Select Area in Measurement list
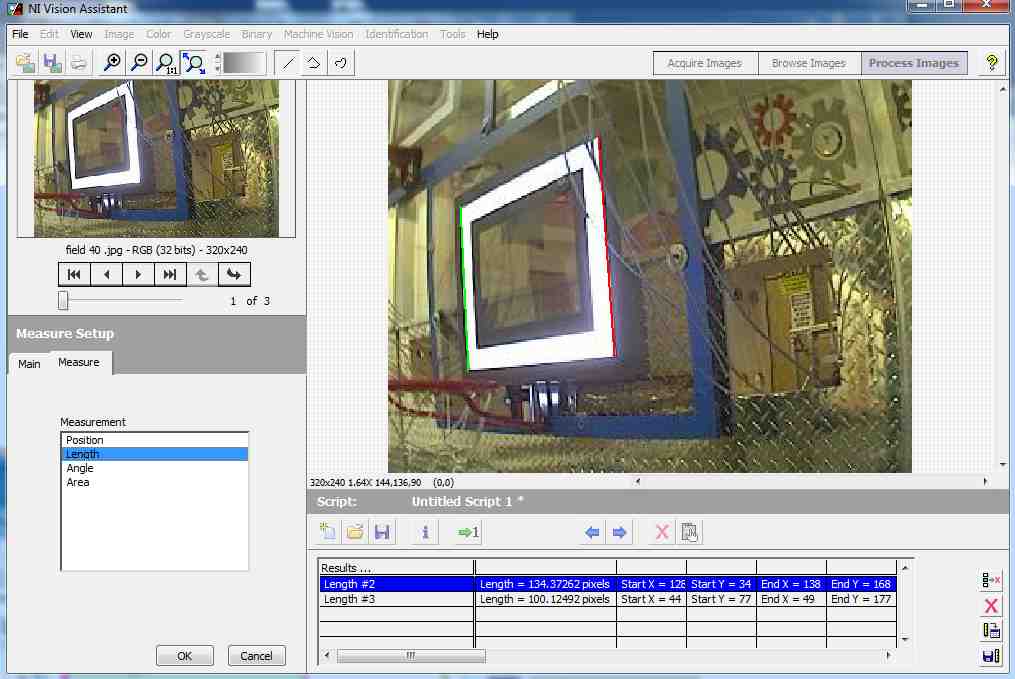Image resolution: width=1015 pixels, height=679 pixels. tap(154, 482)
